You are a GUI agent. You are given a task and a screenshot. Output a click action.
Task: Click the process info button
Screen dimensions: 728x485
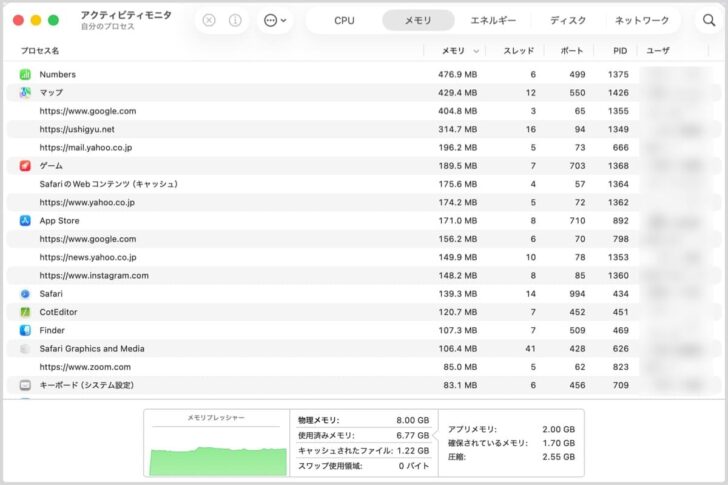[x=235, y=20]
